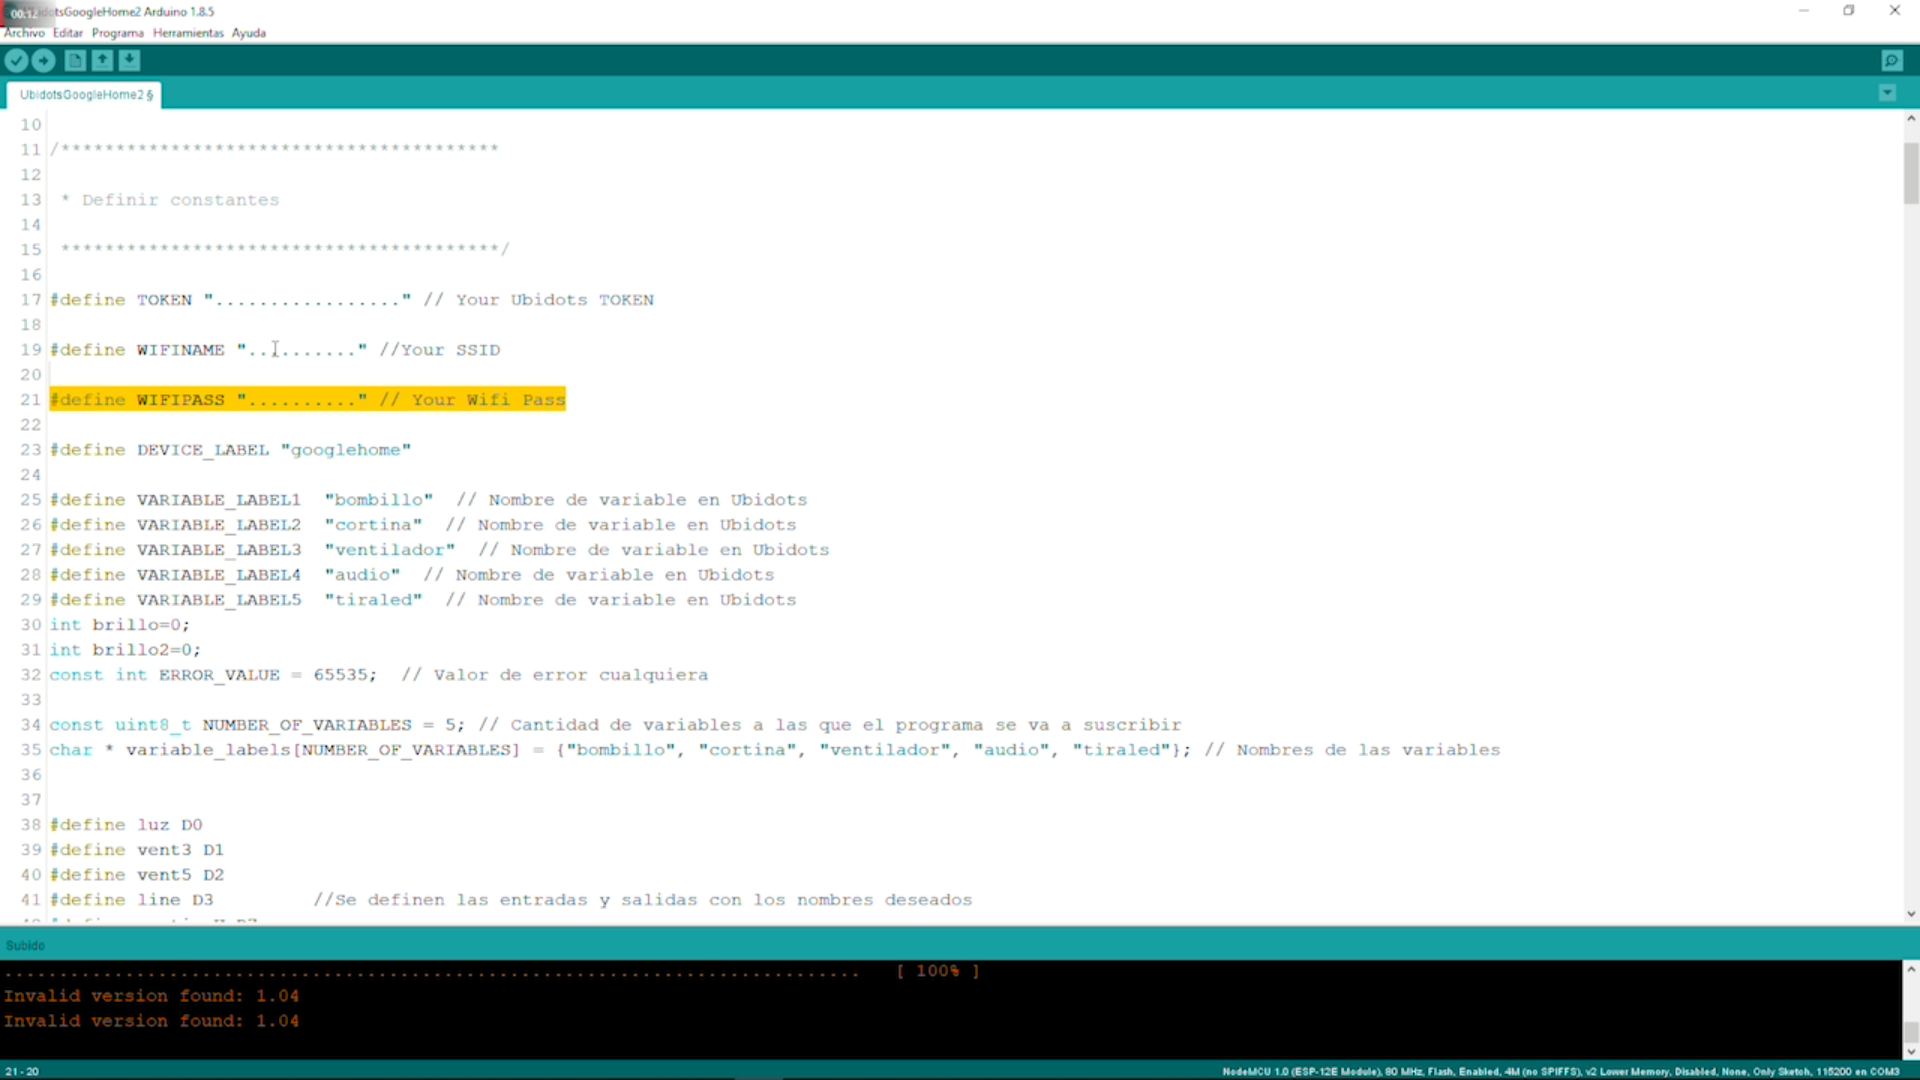Click the "int brillo2=0;" line
This screenshot has height=1080, width=1920.
[125, 650]
